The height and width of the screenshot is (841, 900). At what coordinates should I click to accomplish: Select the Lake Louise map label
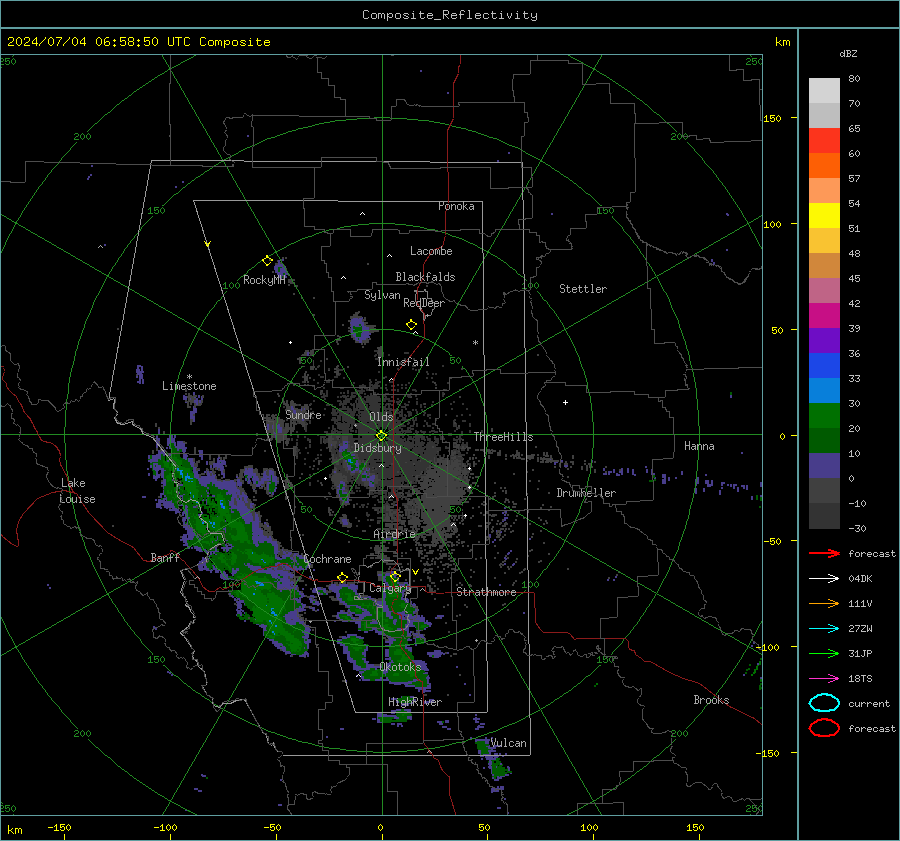(77, 491)
